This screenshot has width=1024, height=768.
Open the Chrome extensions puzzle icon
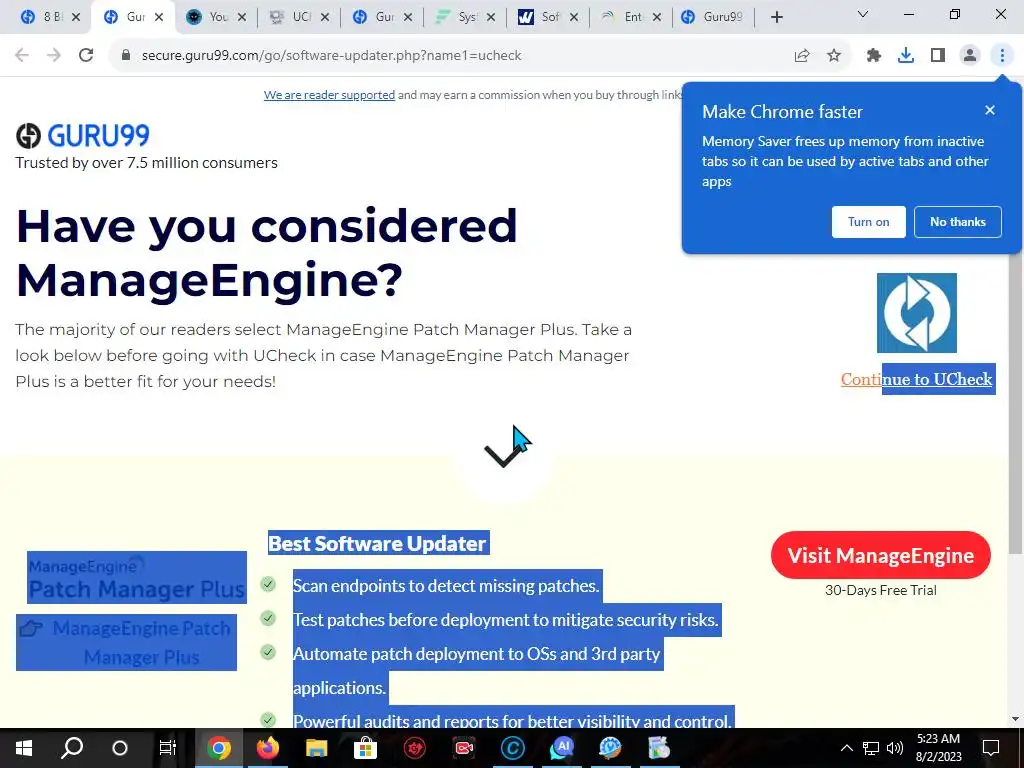874,56
